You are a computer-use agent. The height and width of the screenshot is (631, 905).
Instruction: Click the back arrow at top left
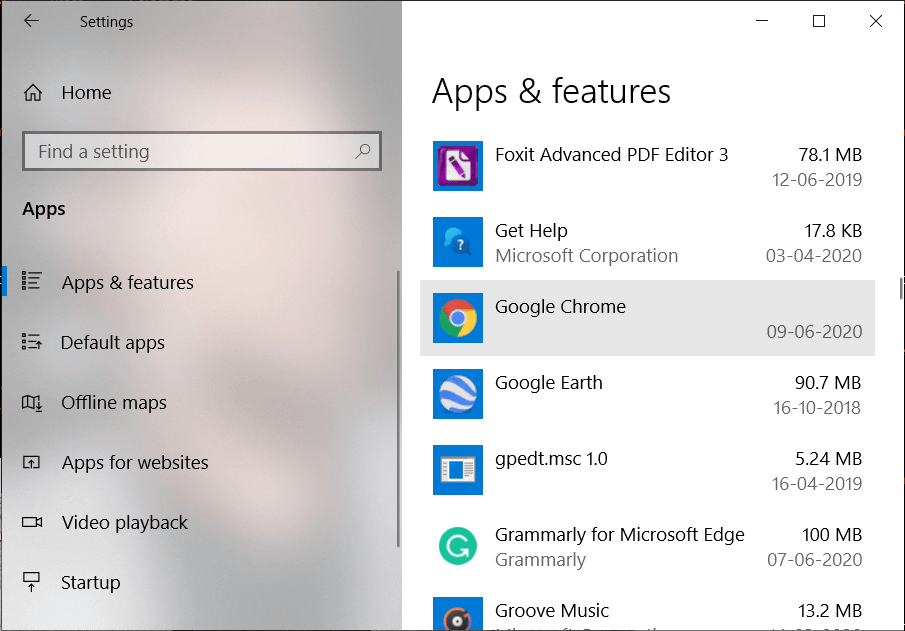31,20
